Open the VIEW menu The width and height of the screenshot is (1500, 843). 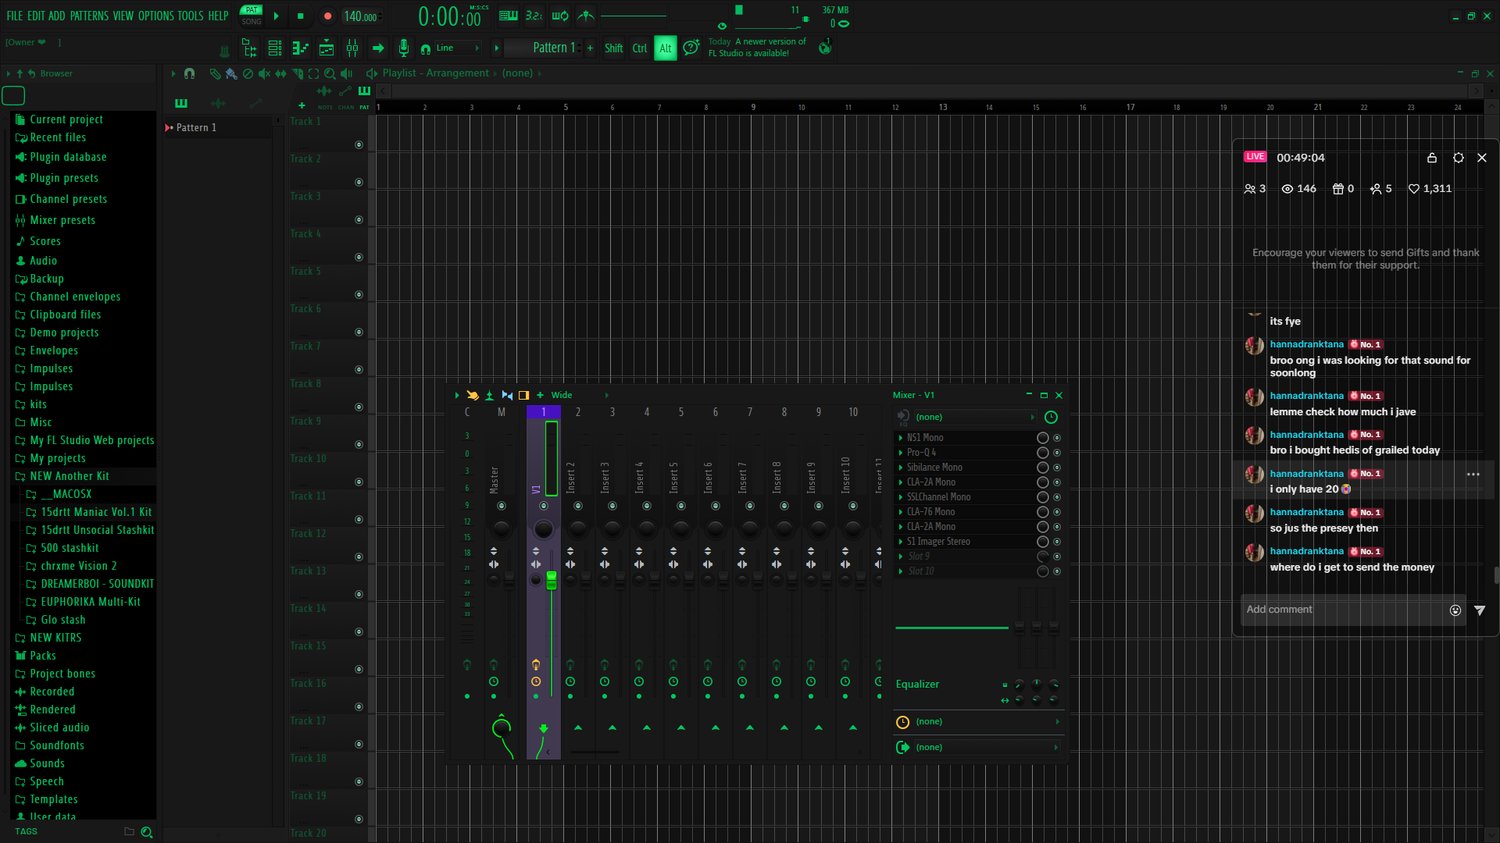tap(123, 16)
